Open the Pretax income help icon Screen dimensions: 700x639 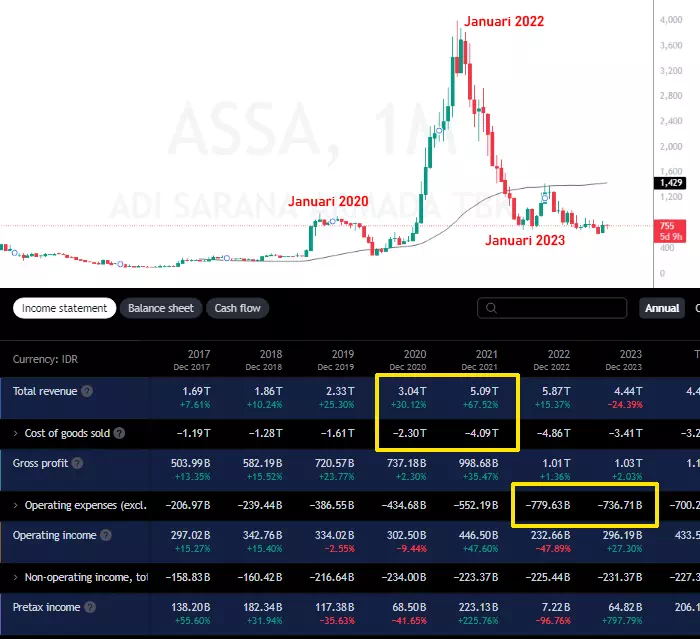click(x=90, y=607)
